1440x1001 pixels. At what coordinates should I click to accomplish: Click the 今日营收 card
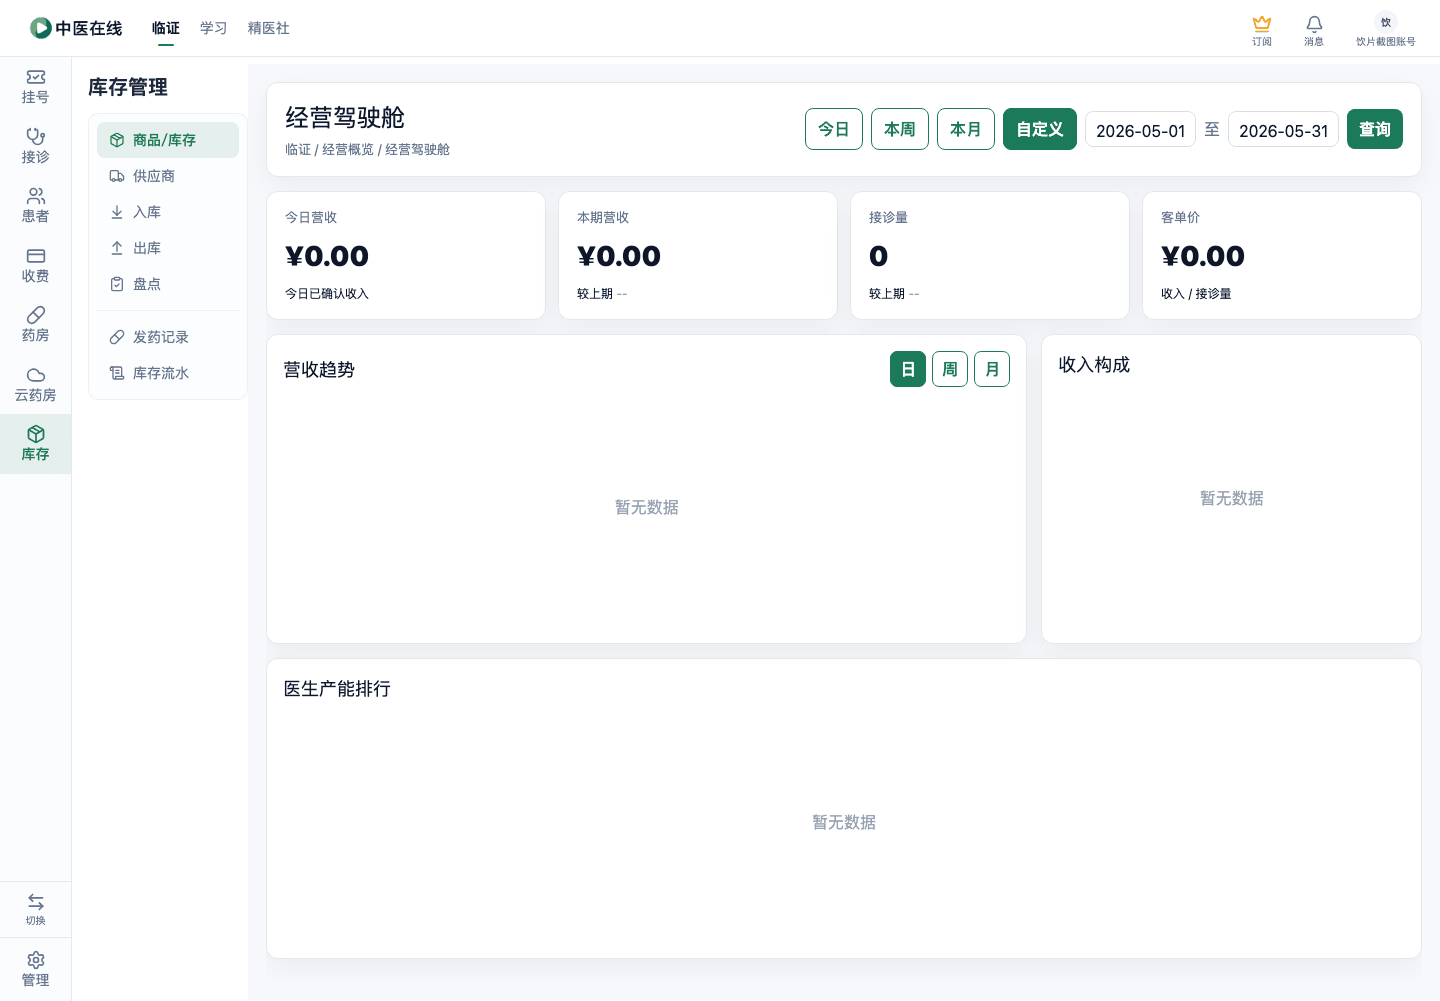(x=406, y=256)
